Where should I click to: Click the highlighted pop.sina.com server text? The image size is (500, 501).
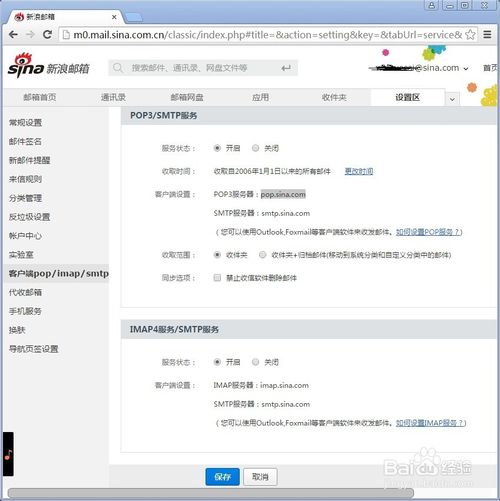(283, 194)
